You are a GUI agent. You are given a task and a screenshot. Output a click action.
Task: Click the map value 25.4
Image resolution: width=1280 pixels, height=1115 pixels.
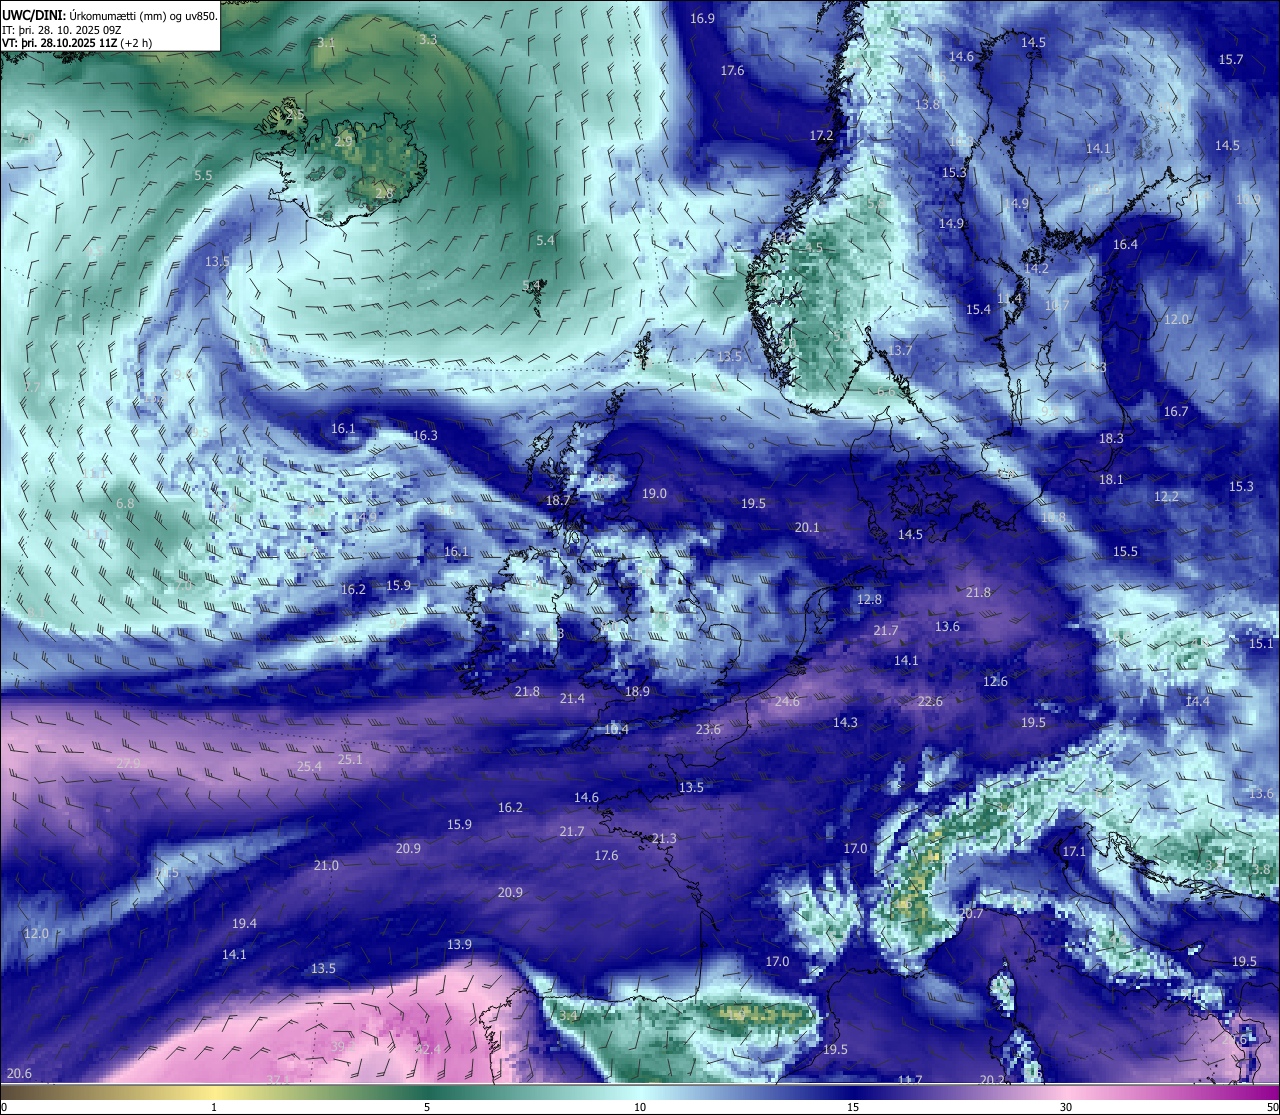coord(309,767)
